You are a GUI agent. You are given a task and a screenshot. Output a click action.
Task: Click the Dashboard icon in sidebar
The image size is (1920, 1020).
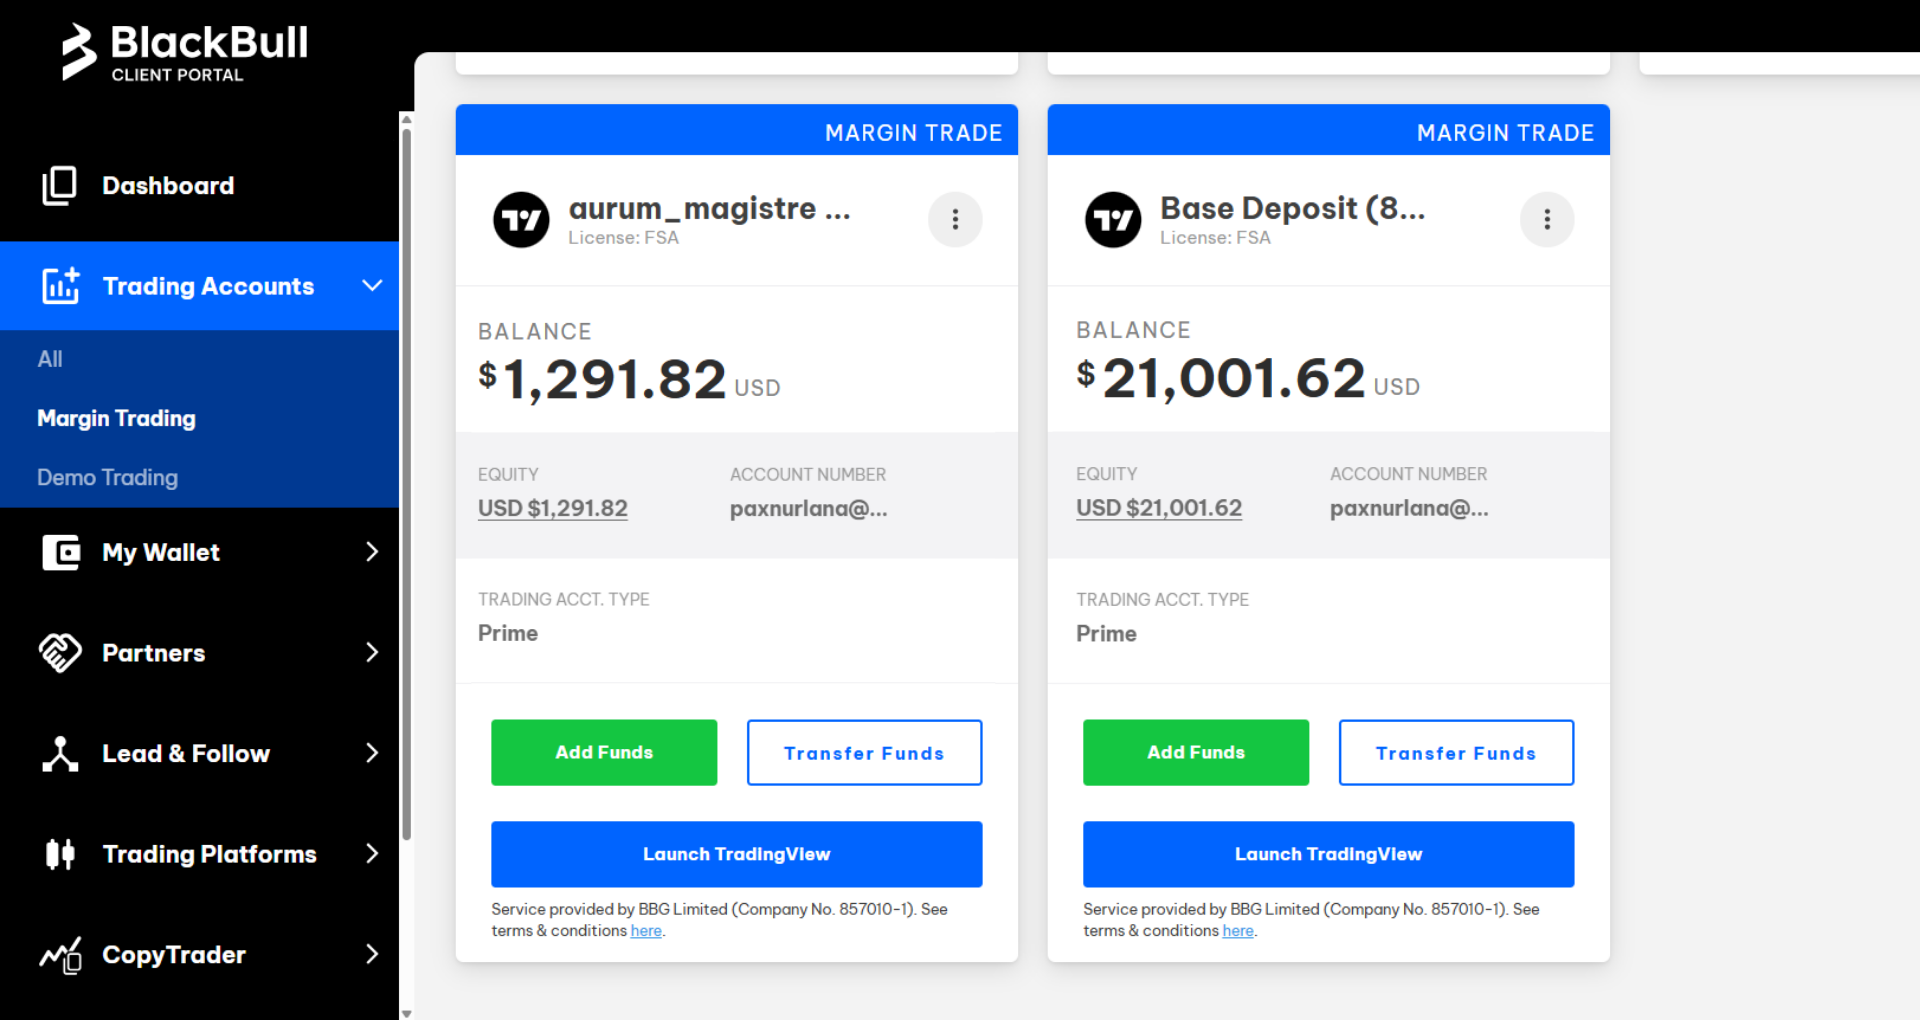(x=60, y=186)
